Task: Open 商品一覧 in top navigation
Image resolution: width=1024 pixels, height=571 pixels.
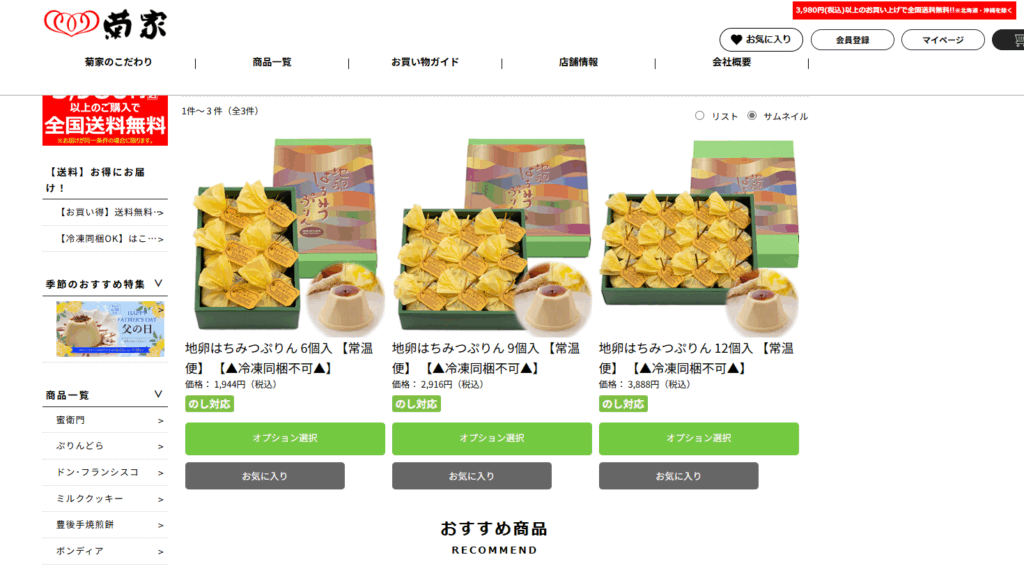Action: [272, 62]
